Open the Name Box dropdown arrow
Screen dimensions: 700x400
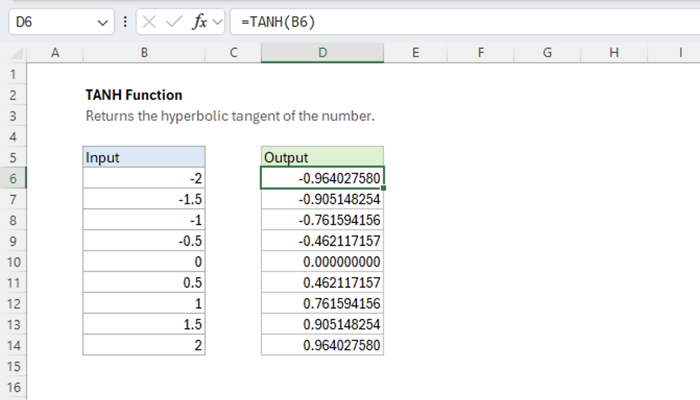[x=103, y=22]
